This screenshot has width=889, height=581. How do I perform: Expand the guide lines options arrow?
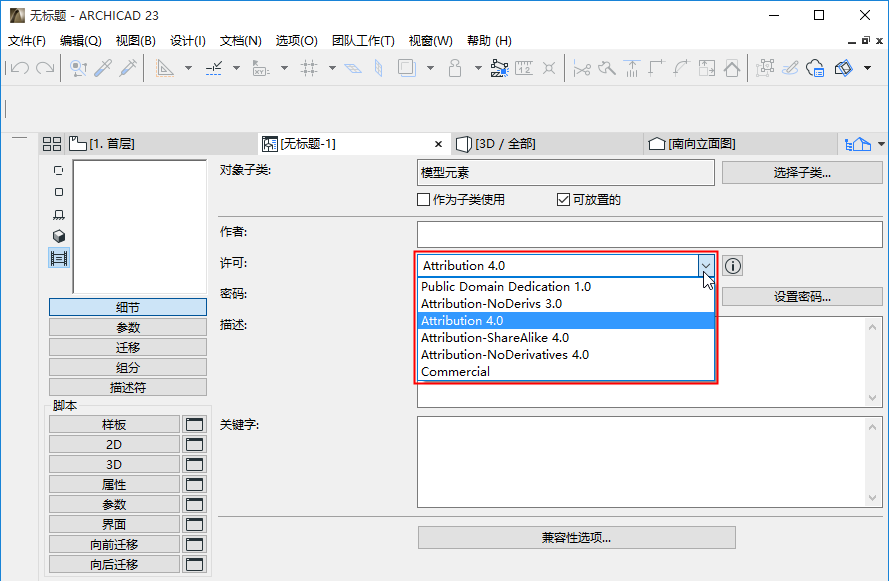coord(188,69)
